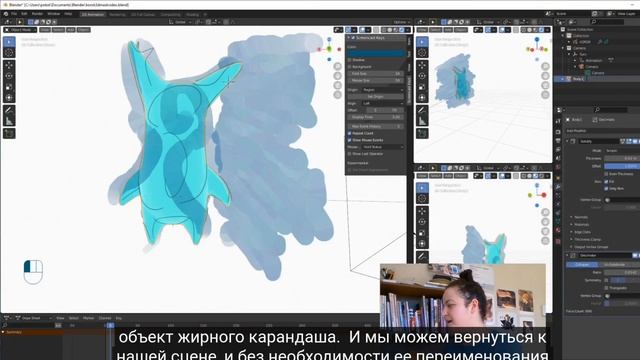640x360 pixels.
Task: Select the Add Cube tool in main viewport
Action: (9, 133)
